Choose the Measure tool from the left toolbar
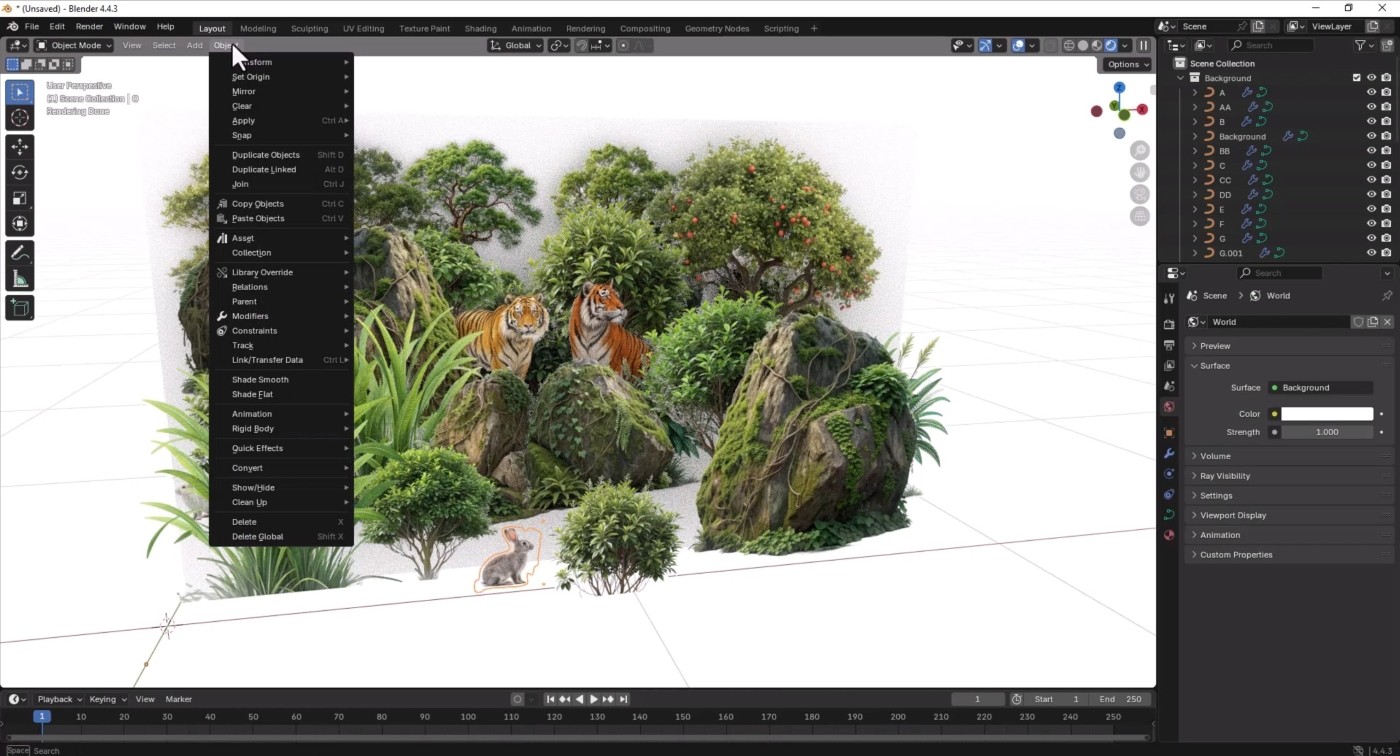The width and height of the screenshot is (1400, 756). point(20,278)
